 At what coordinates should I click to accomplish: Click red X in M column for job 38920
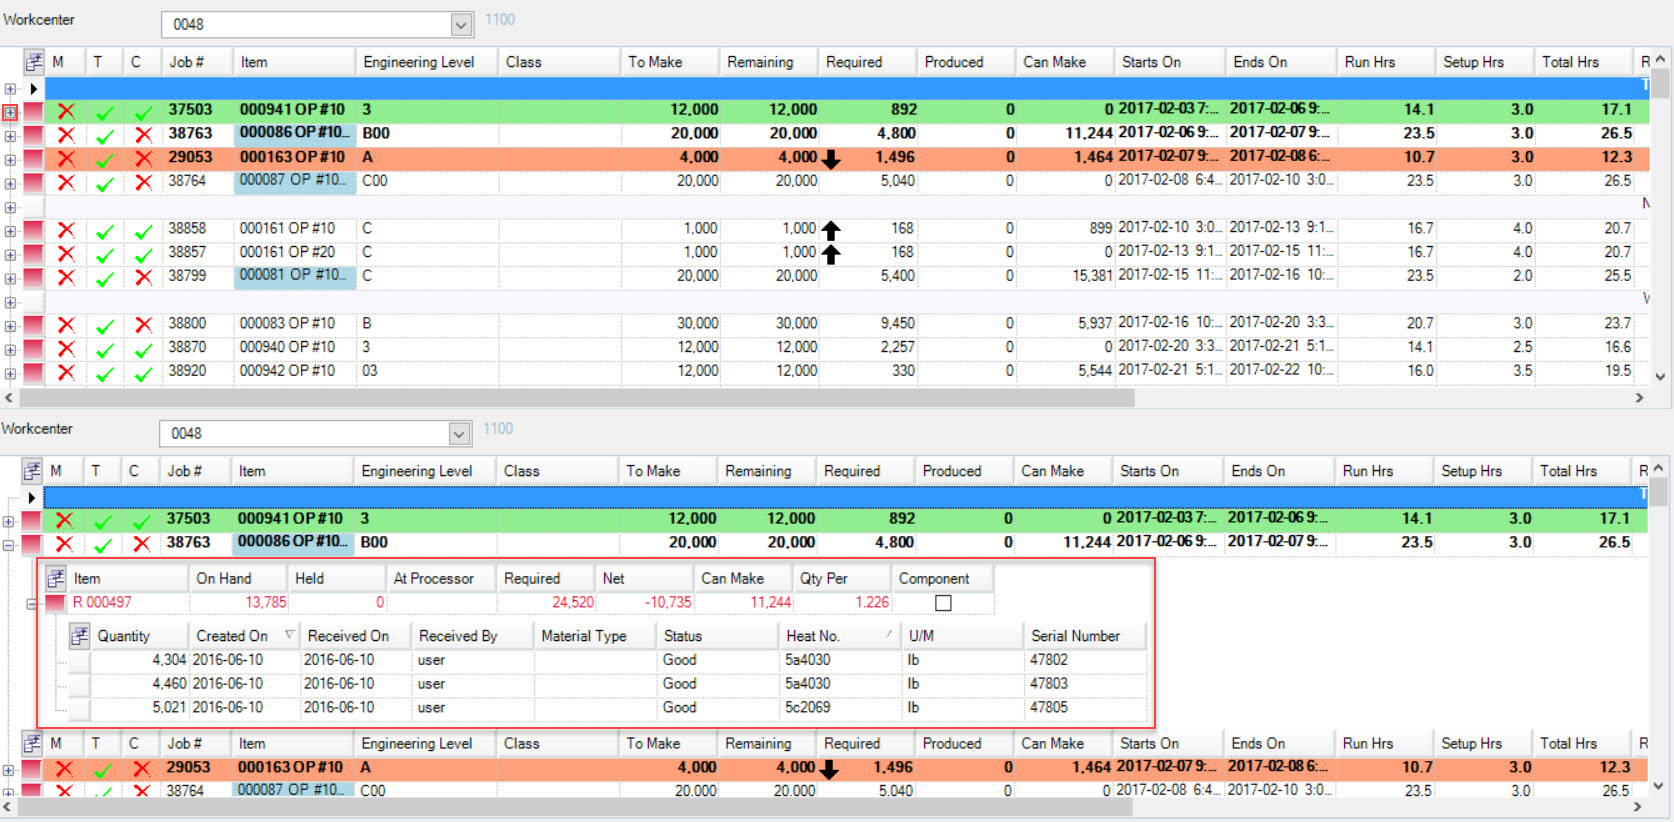coord(66,372)
